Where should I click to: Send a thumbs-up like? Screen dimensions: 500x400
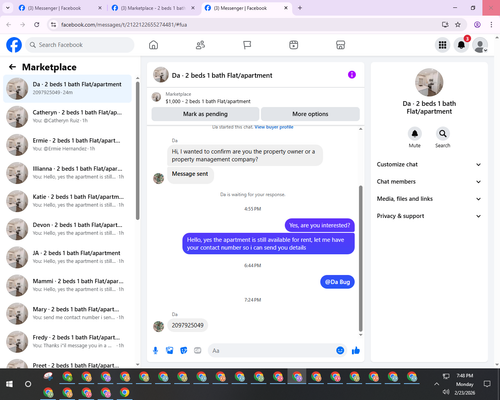[356, 350]
